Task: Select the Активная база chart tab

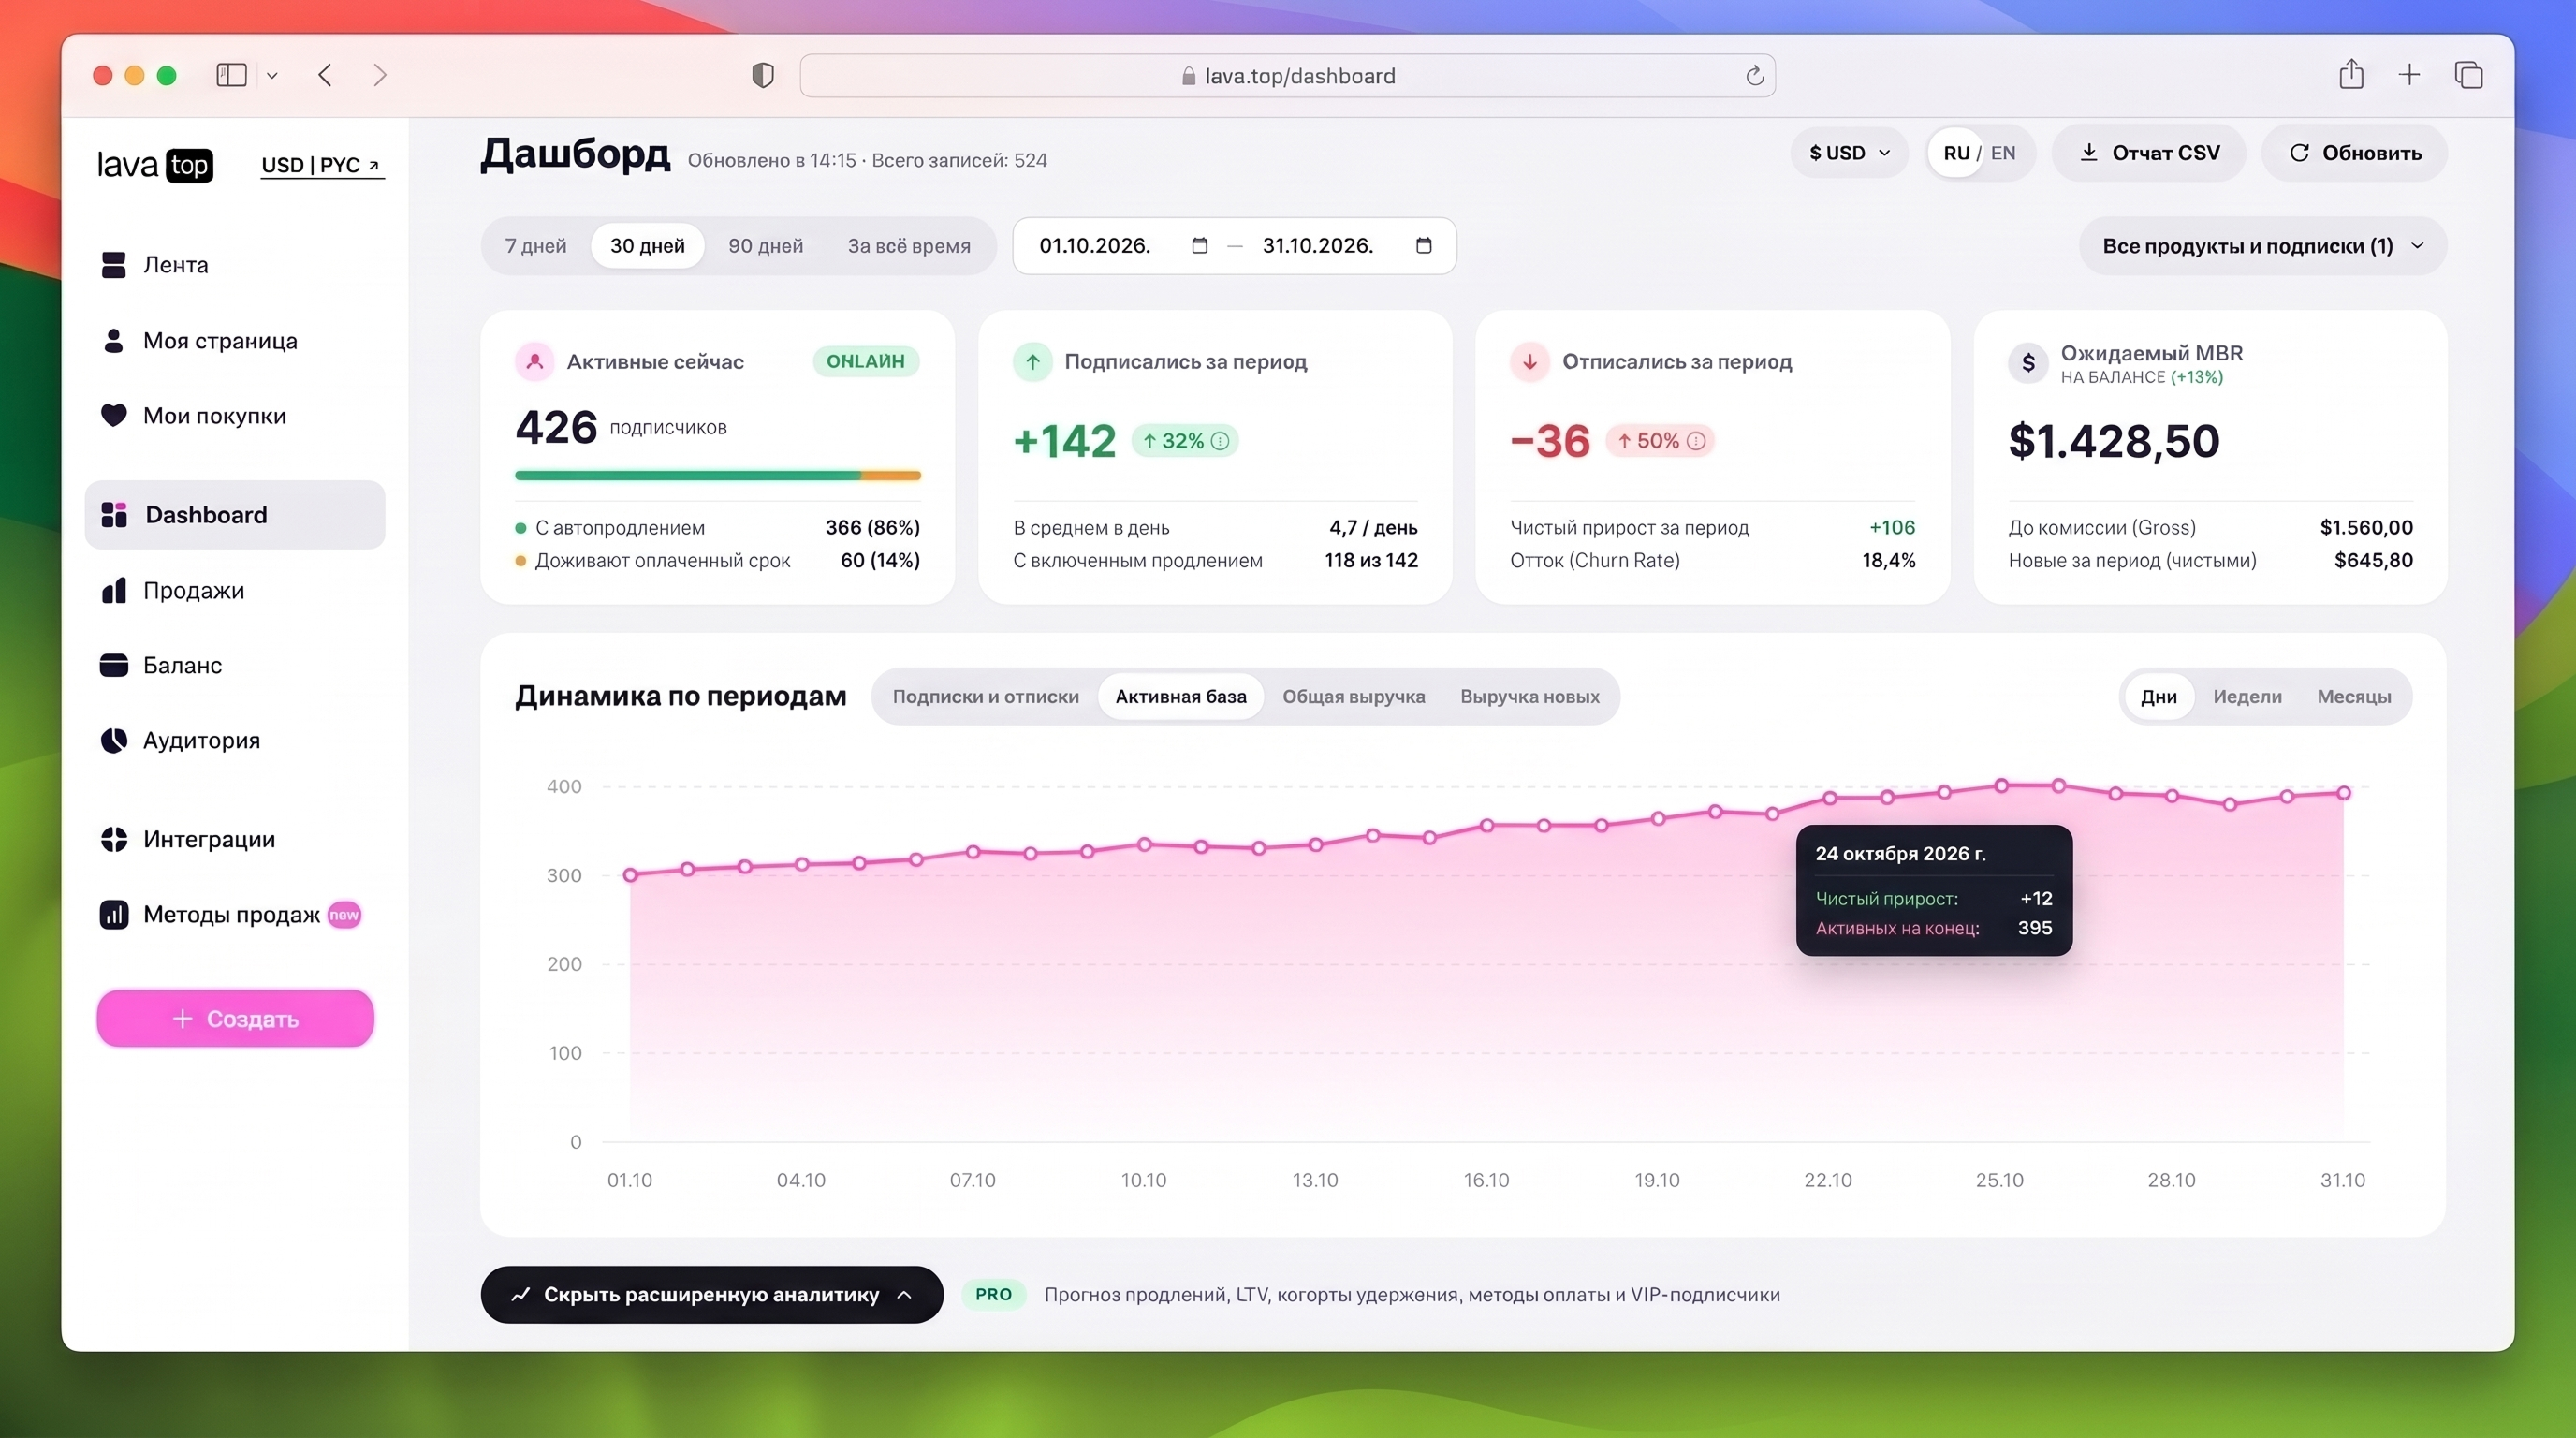Action: 1181,697
